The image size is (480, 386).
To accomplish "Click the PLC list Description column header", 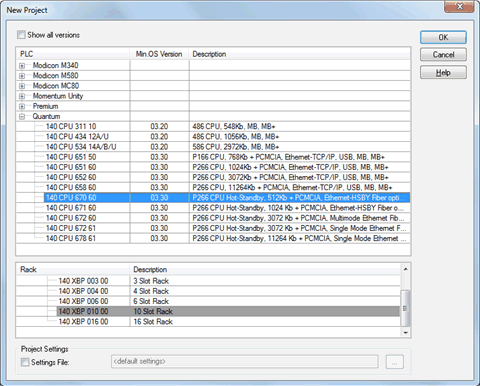I will [299, 54].
